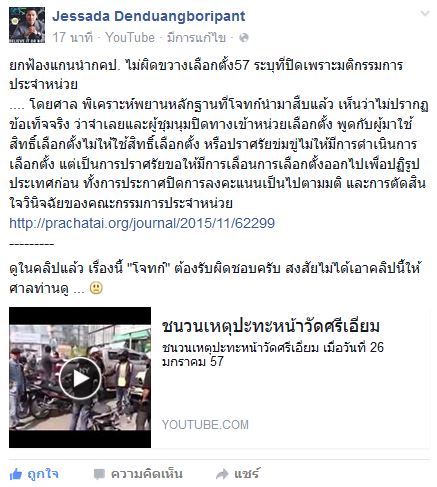Open Jessada's profile picture
Viewport: 437px width, 487px height.
click(x=27, y=25)
